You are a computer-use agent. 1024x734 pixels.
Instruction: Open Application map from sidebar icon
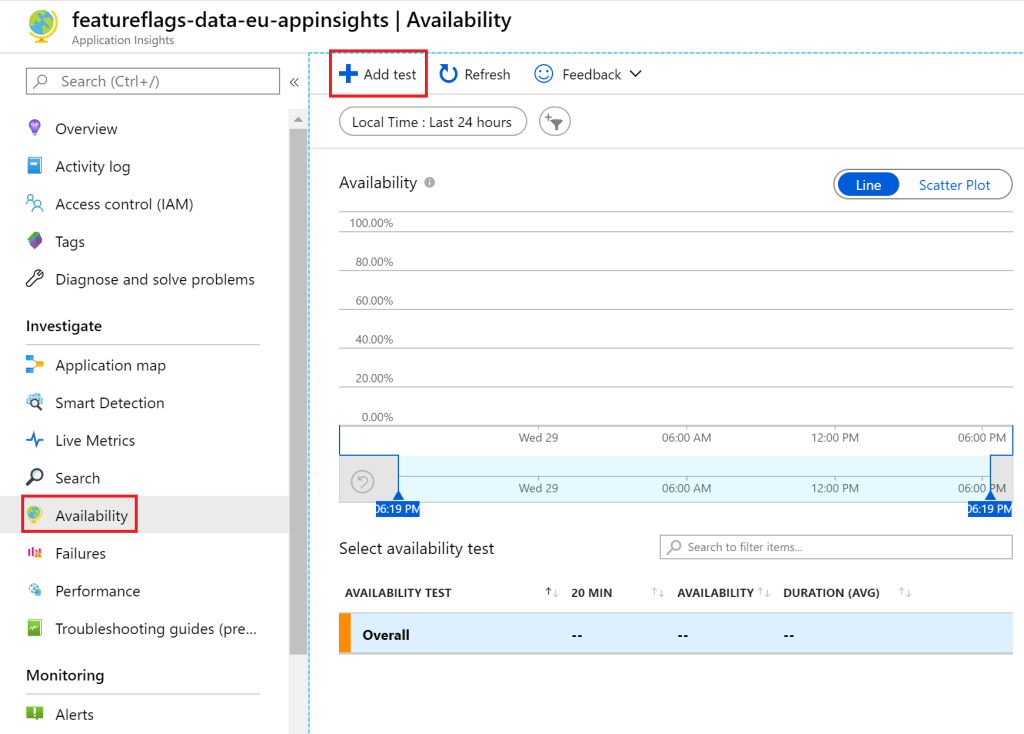click(35, 365)
